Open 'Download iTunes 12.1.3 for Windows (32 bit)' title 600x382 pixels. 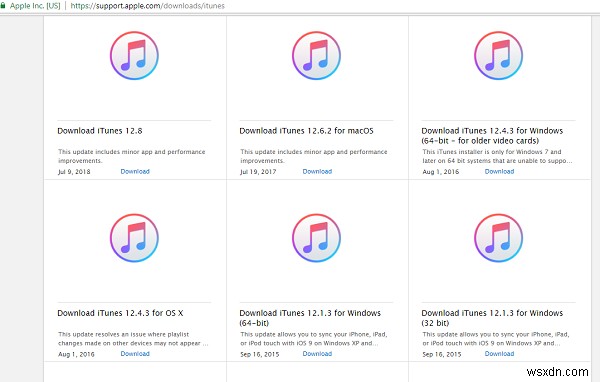click(492, 318)
